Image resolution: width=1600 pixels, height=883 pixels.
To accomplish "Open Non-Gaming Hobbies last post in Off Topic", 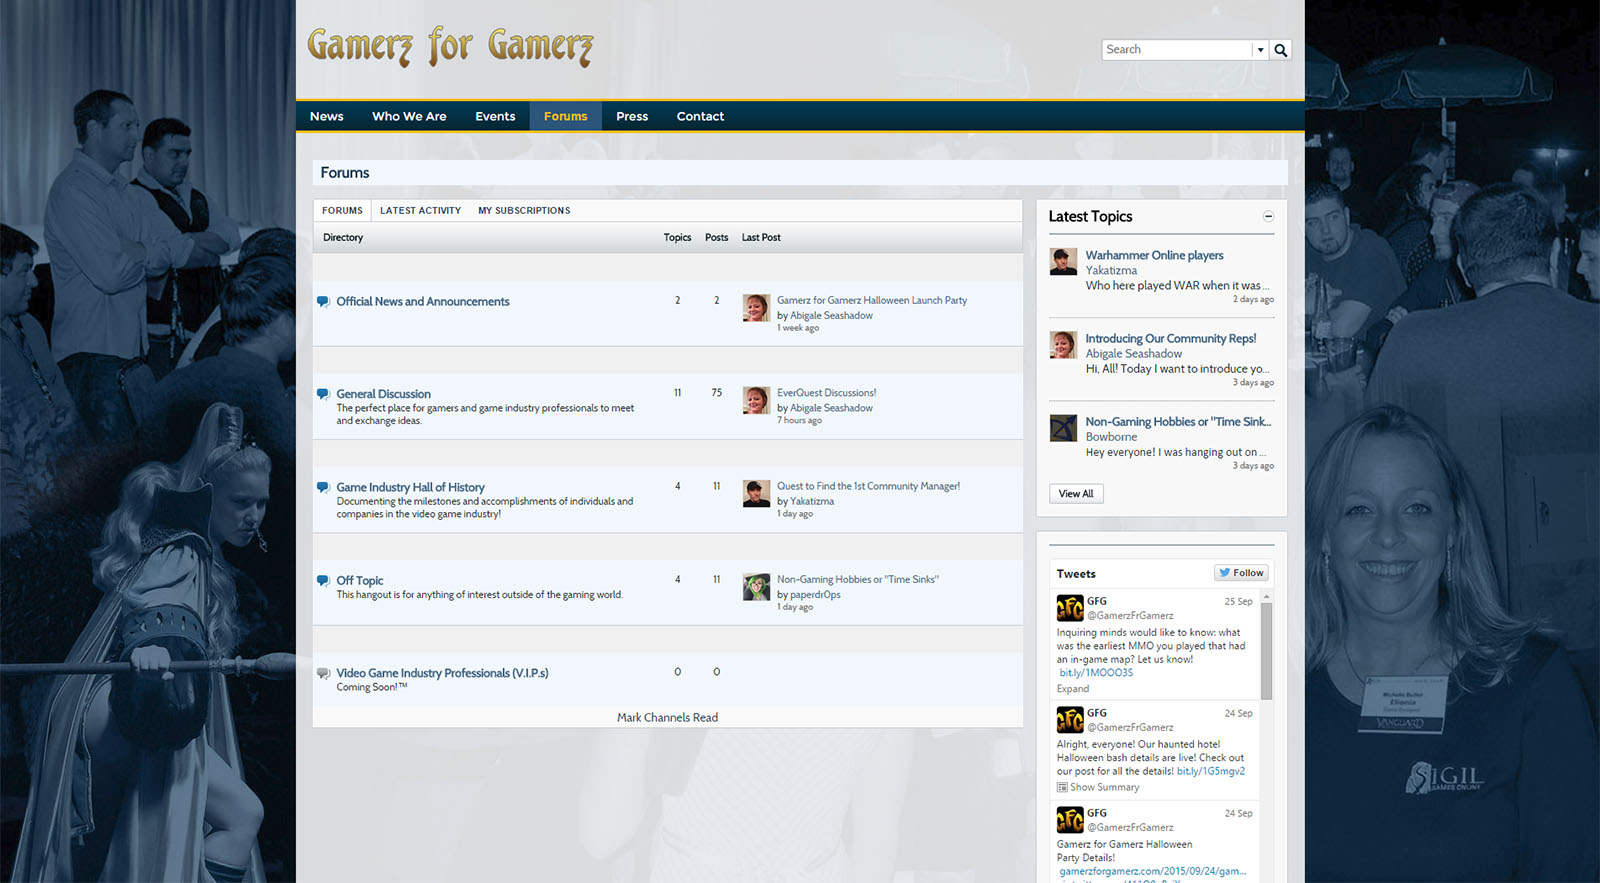I will (x=858, y=579).
